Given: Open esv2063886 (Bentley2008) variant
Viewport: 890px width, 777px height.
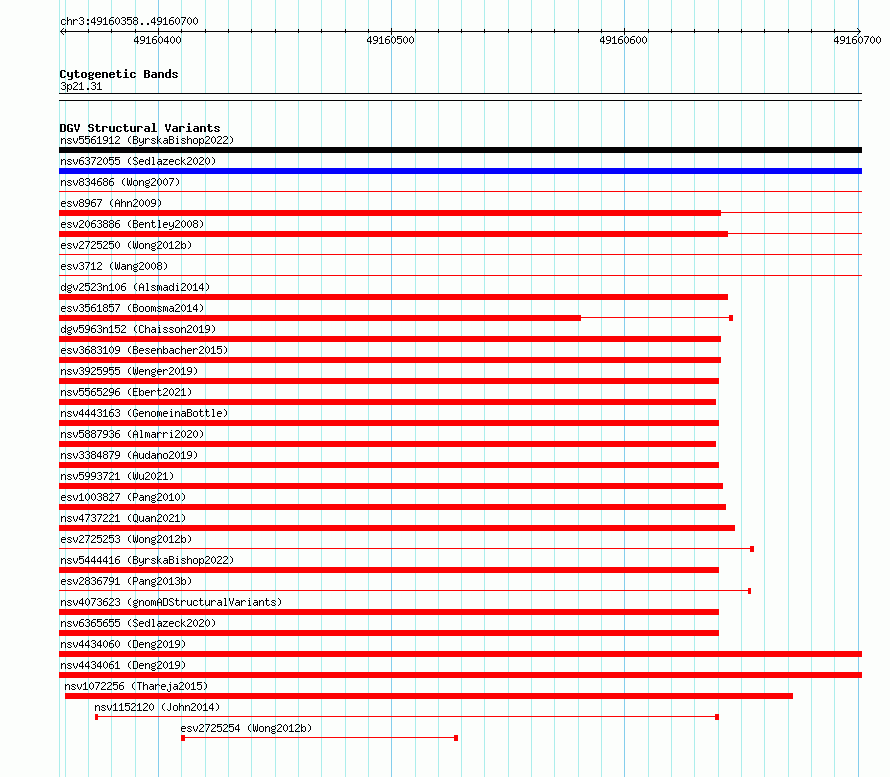Looking at the screenshot, I should 132,224.
